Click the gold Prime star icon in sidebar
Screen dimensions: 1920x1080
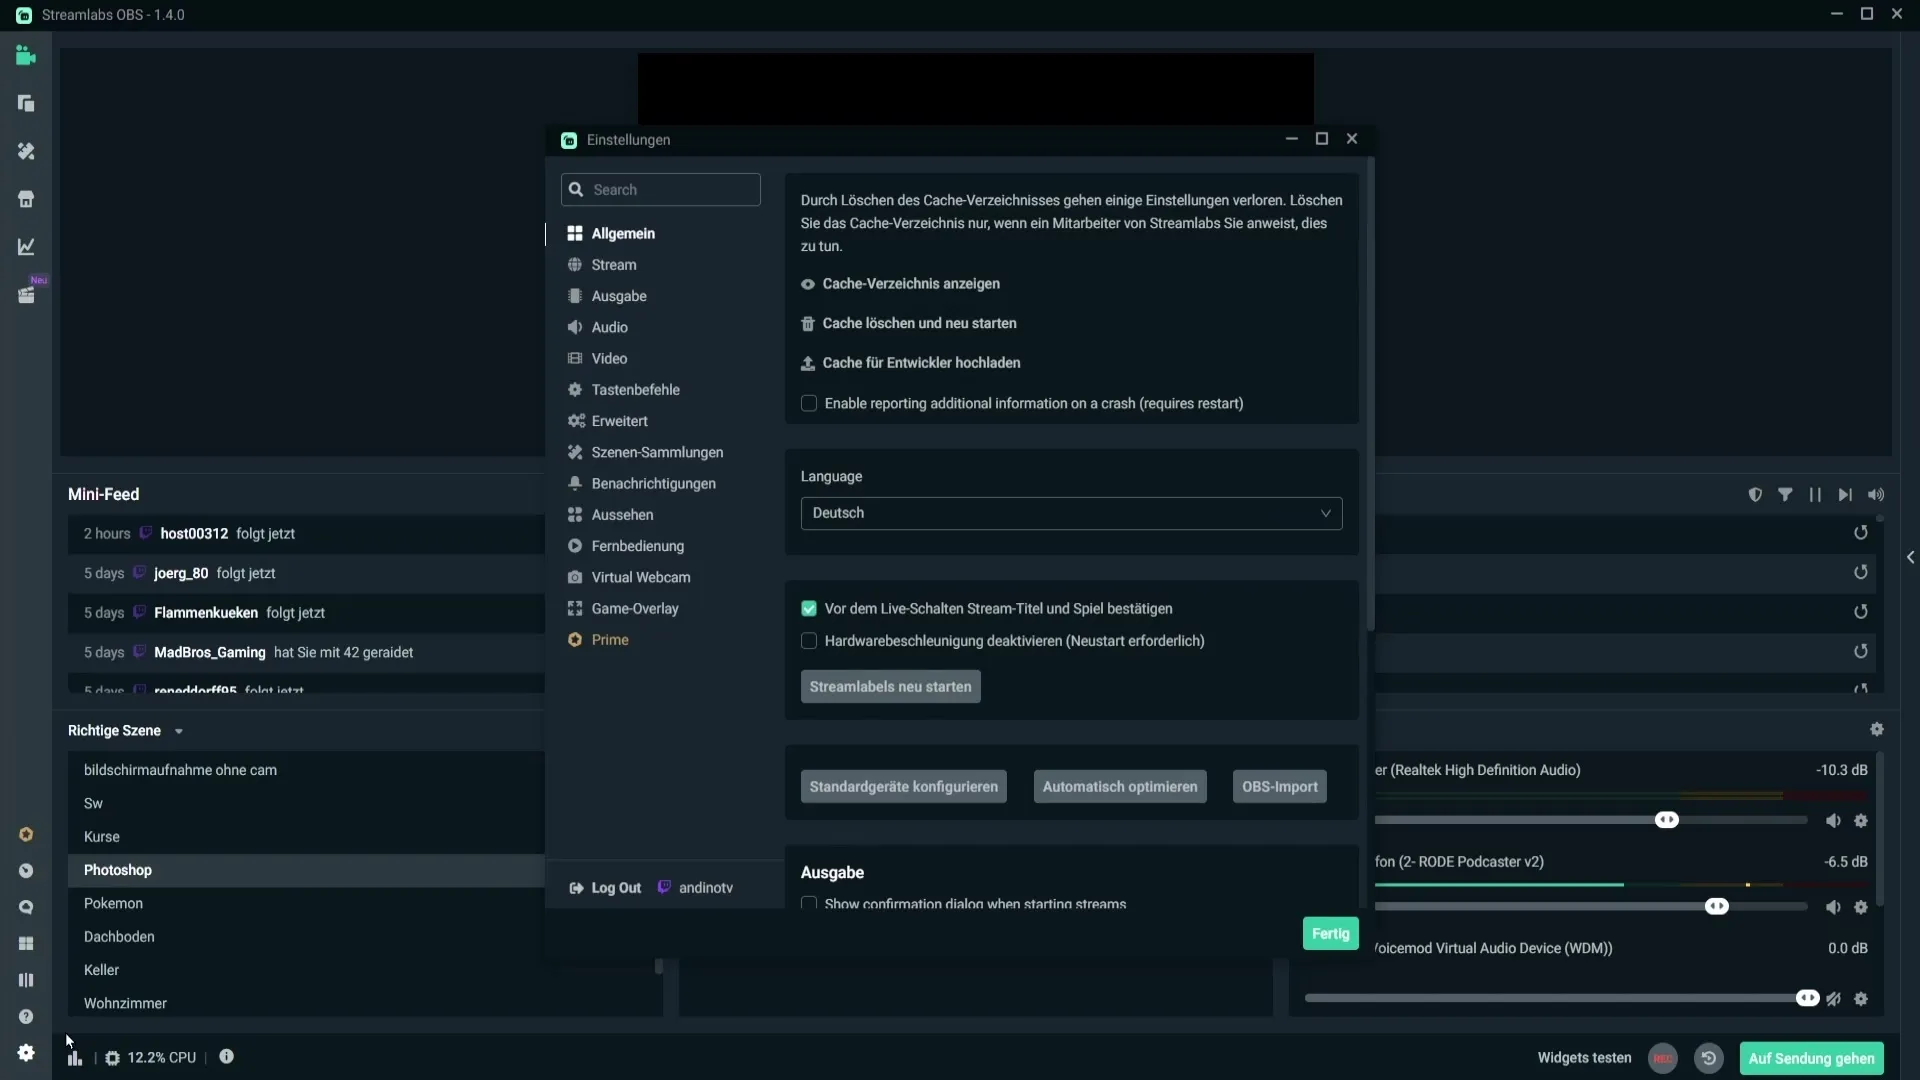click(26, 834)
